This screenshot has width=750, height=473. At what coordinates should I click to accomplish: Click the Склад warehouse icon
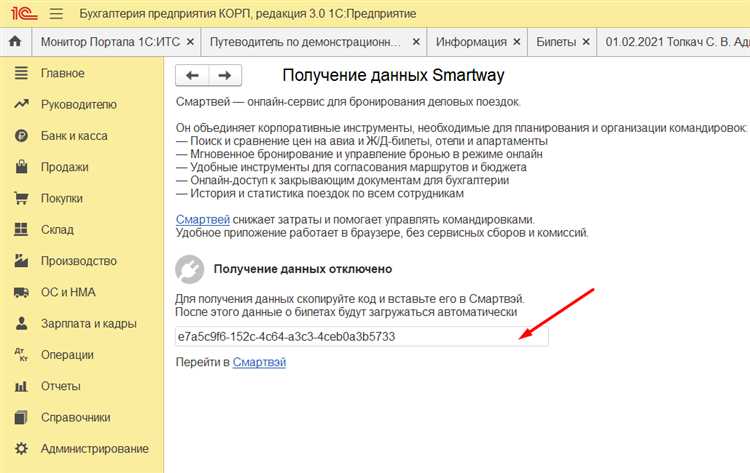tap(21, 230)
